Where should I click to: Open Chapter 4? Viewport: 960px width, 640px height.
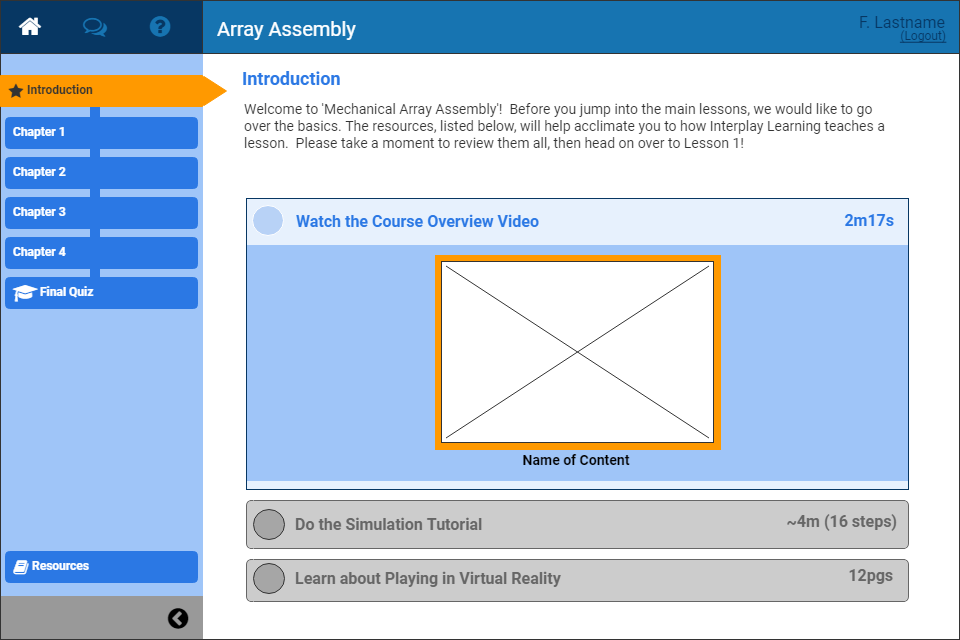coord(101,252)
